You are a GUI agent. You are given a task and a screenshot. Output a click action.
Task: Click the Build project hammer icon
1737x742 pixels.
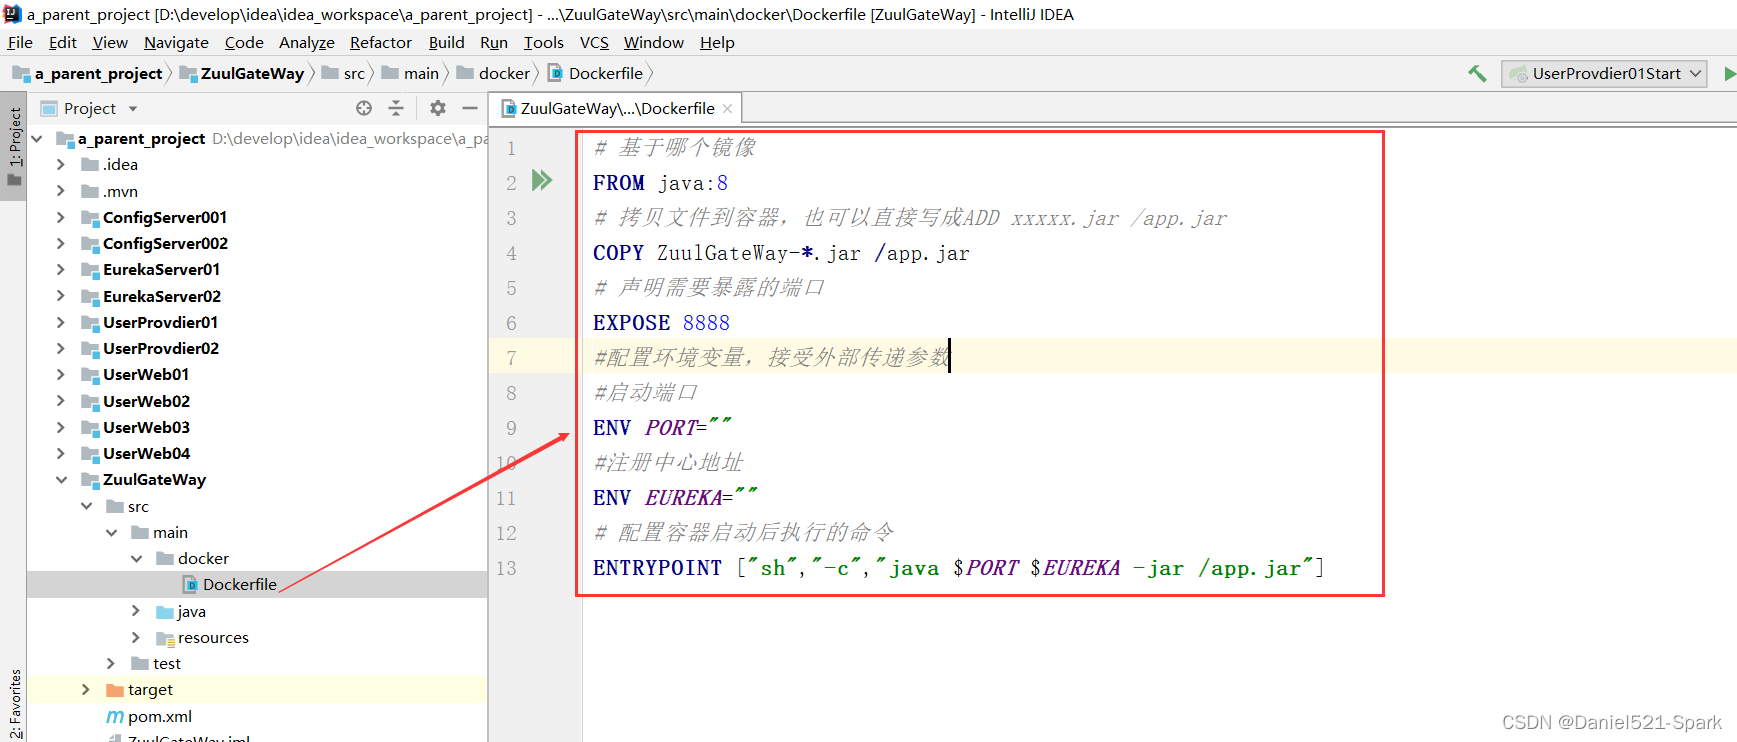(x=1477, y=73)
